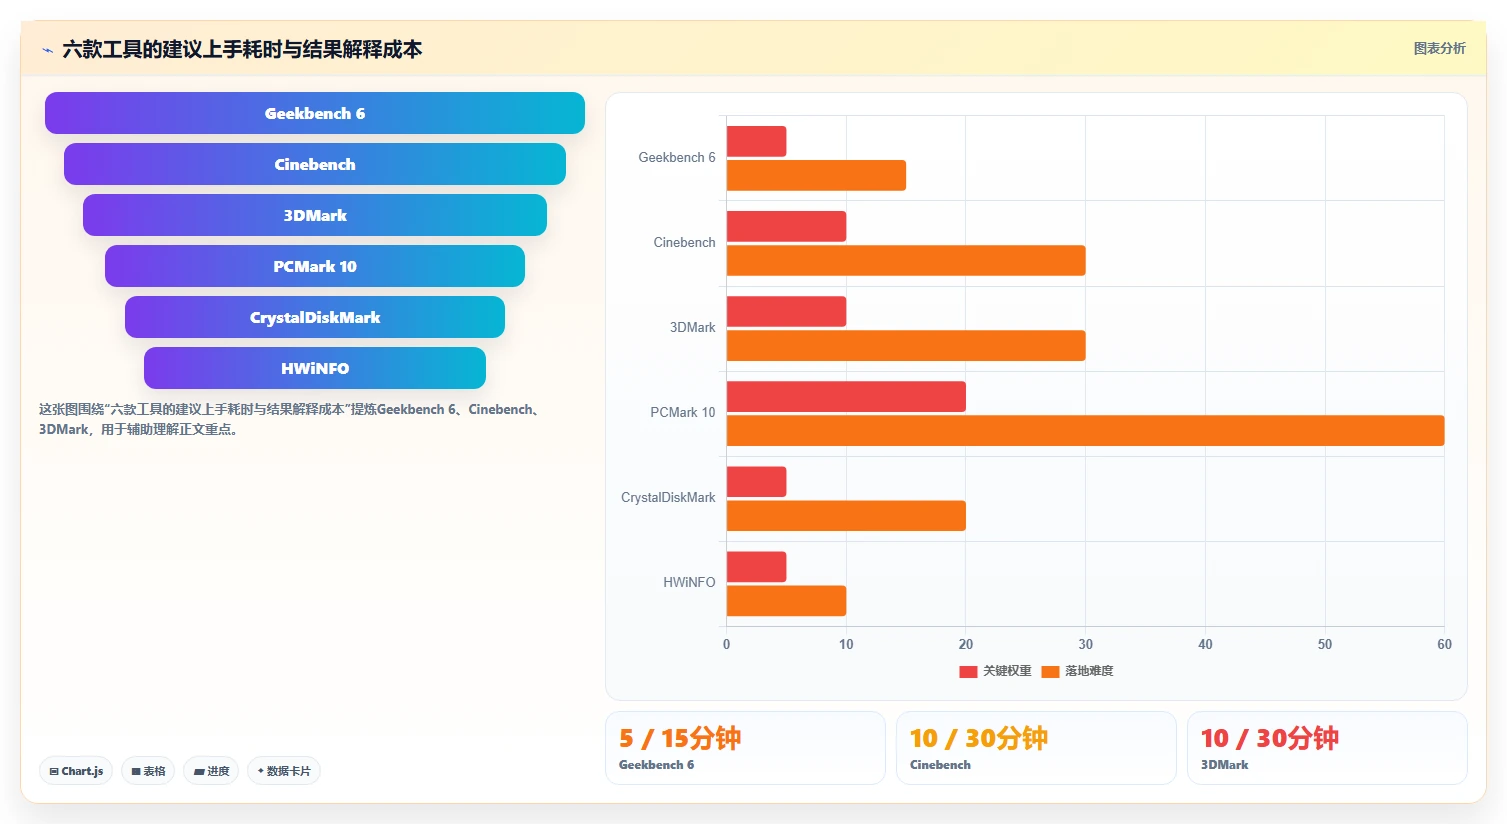Image resolution: width=1507 pixels, height=824 pixels.
Task: Click the 3DMark axis label in the chart
Action: tap(692, 327)
